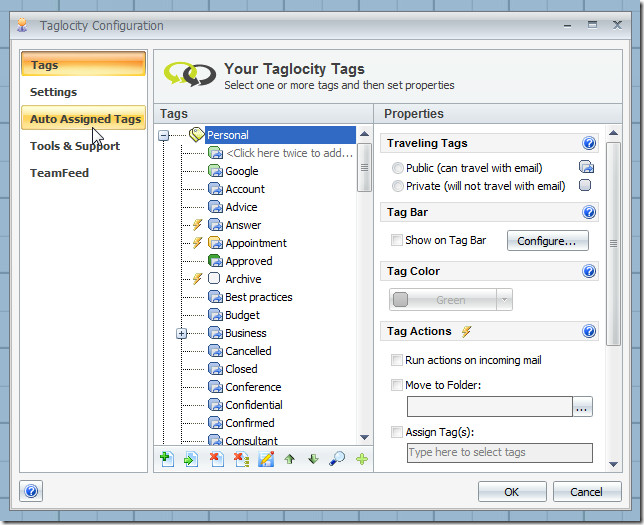644x525 pixels.
Task: Click the delete tag icon
Action: tap(216, 459)
